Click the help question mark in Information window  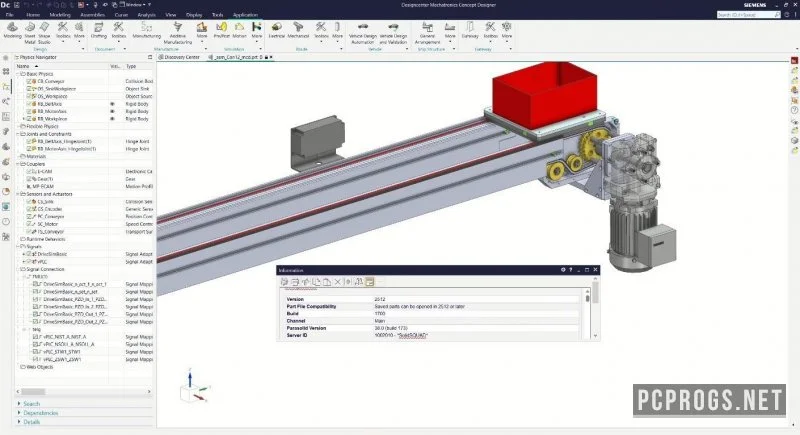click(570, 270)
